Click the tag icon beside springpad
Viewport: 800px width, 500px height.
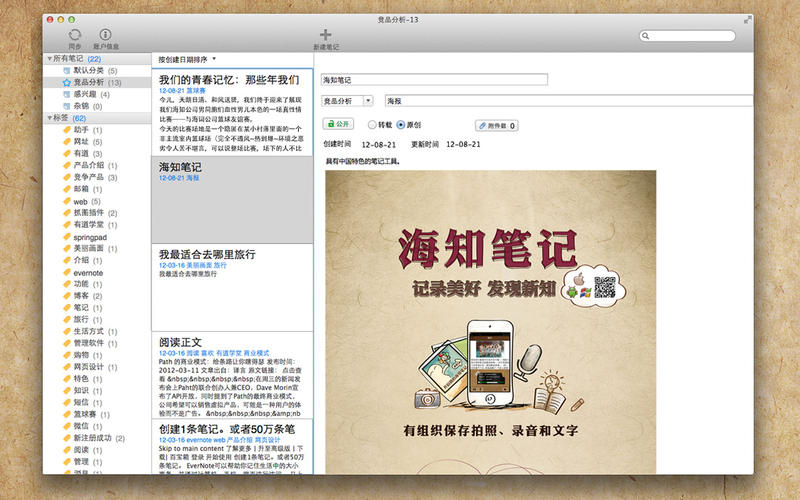pyautogui.click(x=66, y=237)
